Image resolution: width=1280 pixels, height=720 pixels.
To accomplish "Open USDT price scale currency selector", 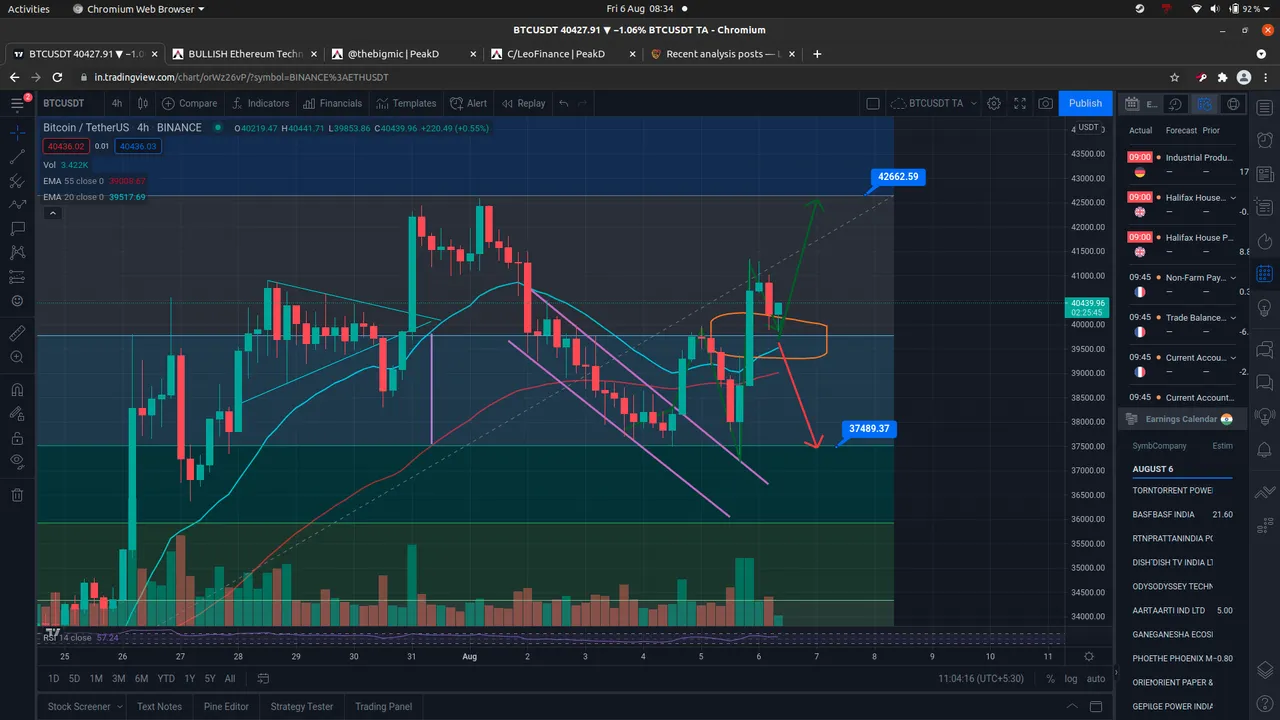I will click(1088, 127).
